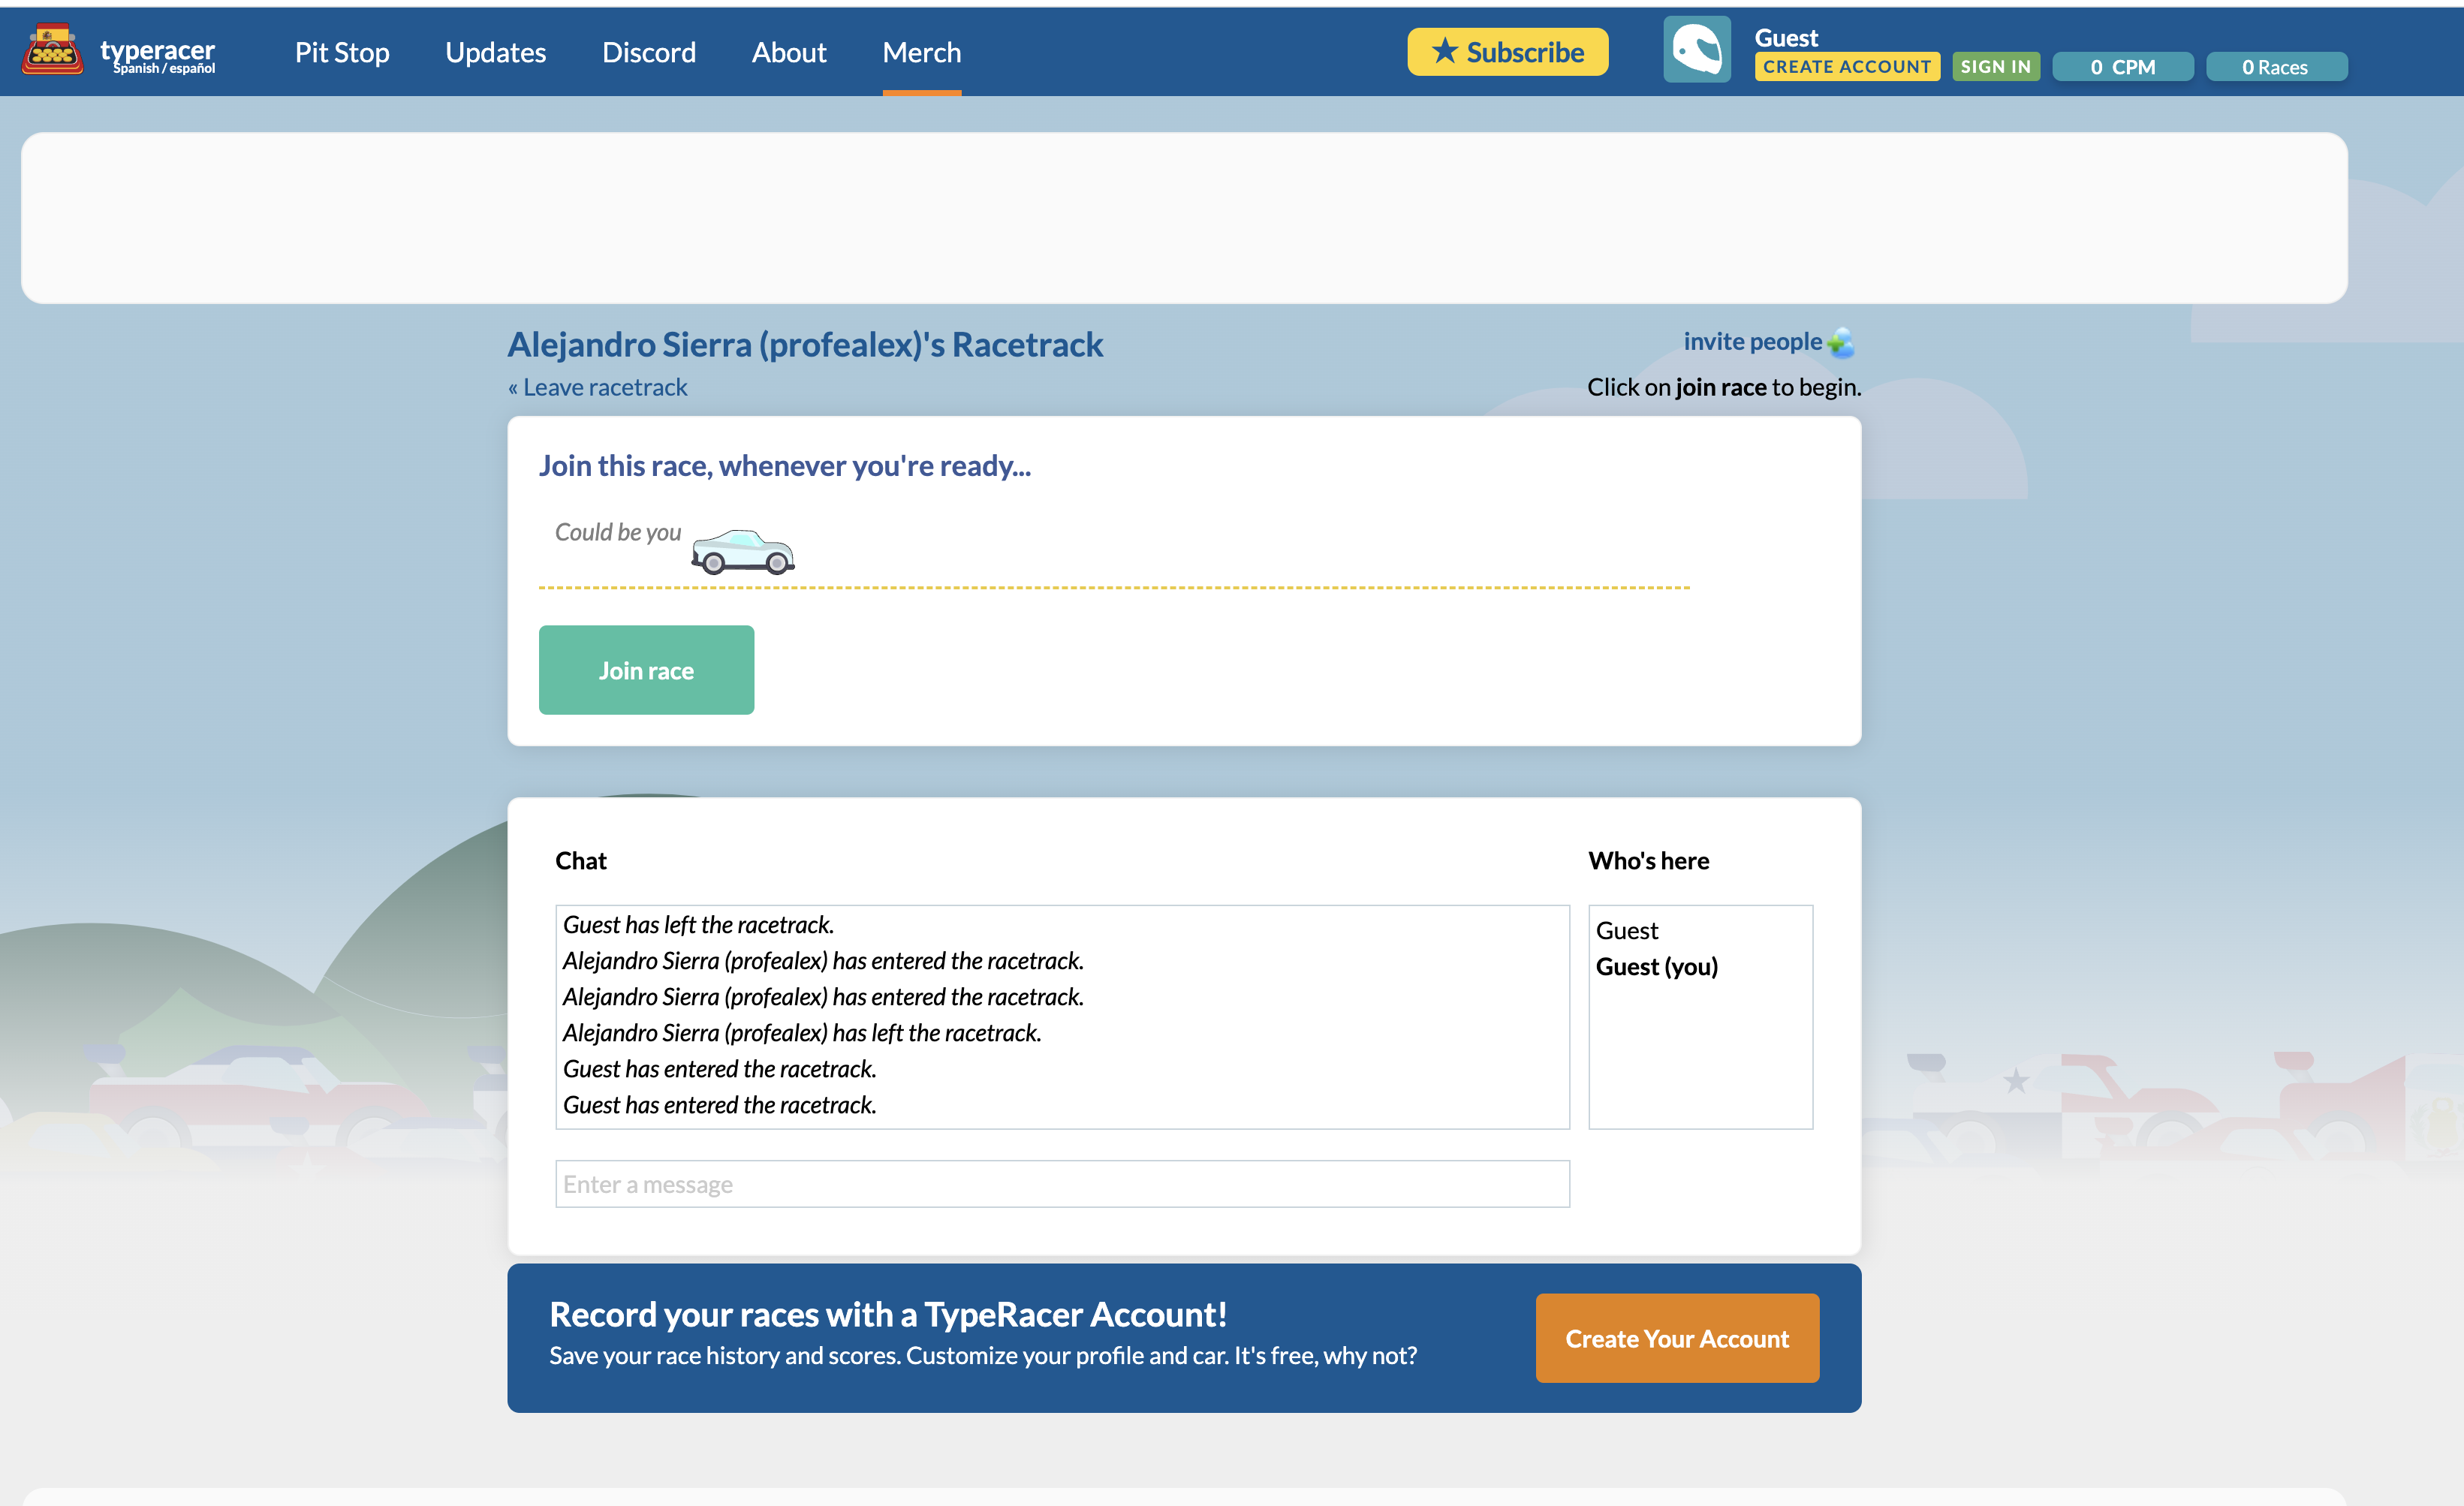The image size is (2464, 1506).
Task: Click the Who's here heading
Action: point(1649,861)
